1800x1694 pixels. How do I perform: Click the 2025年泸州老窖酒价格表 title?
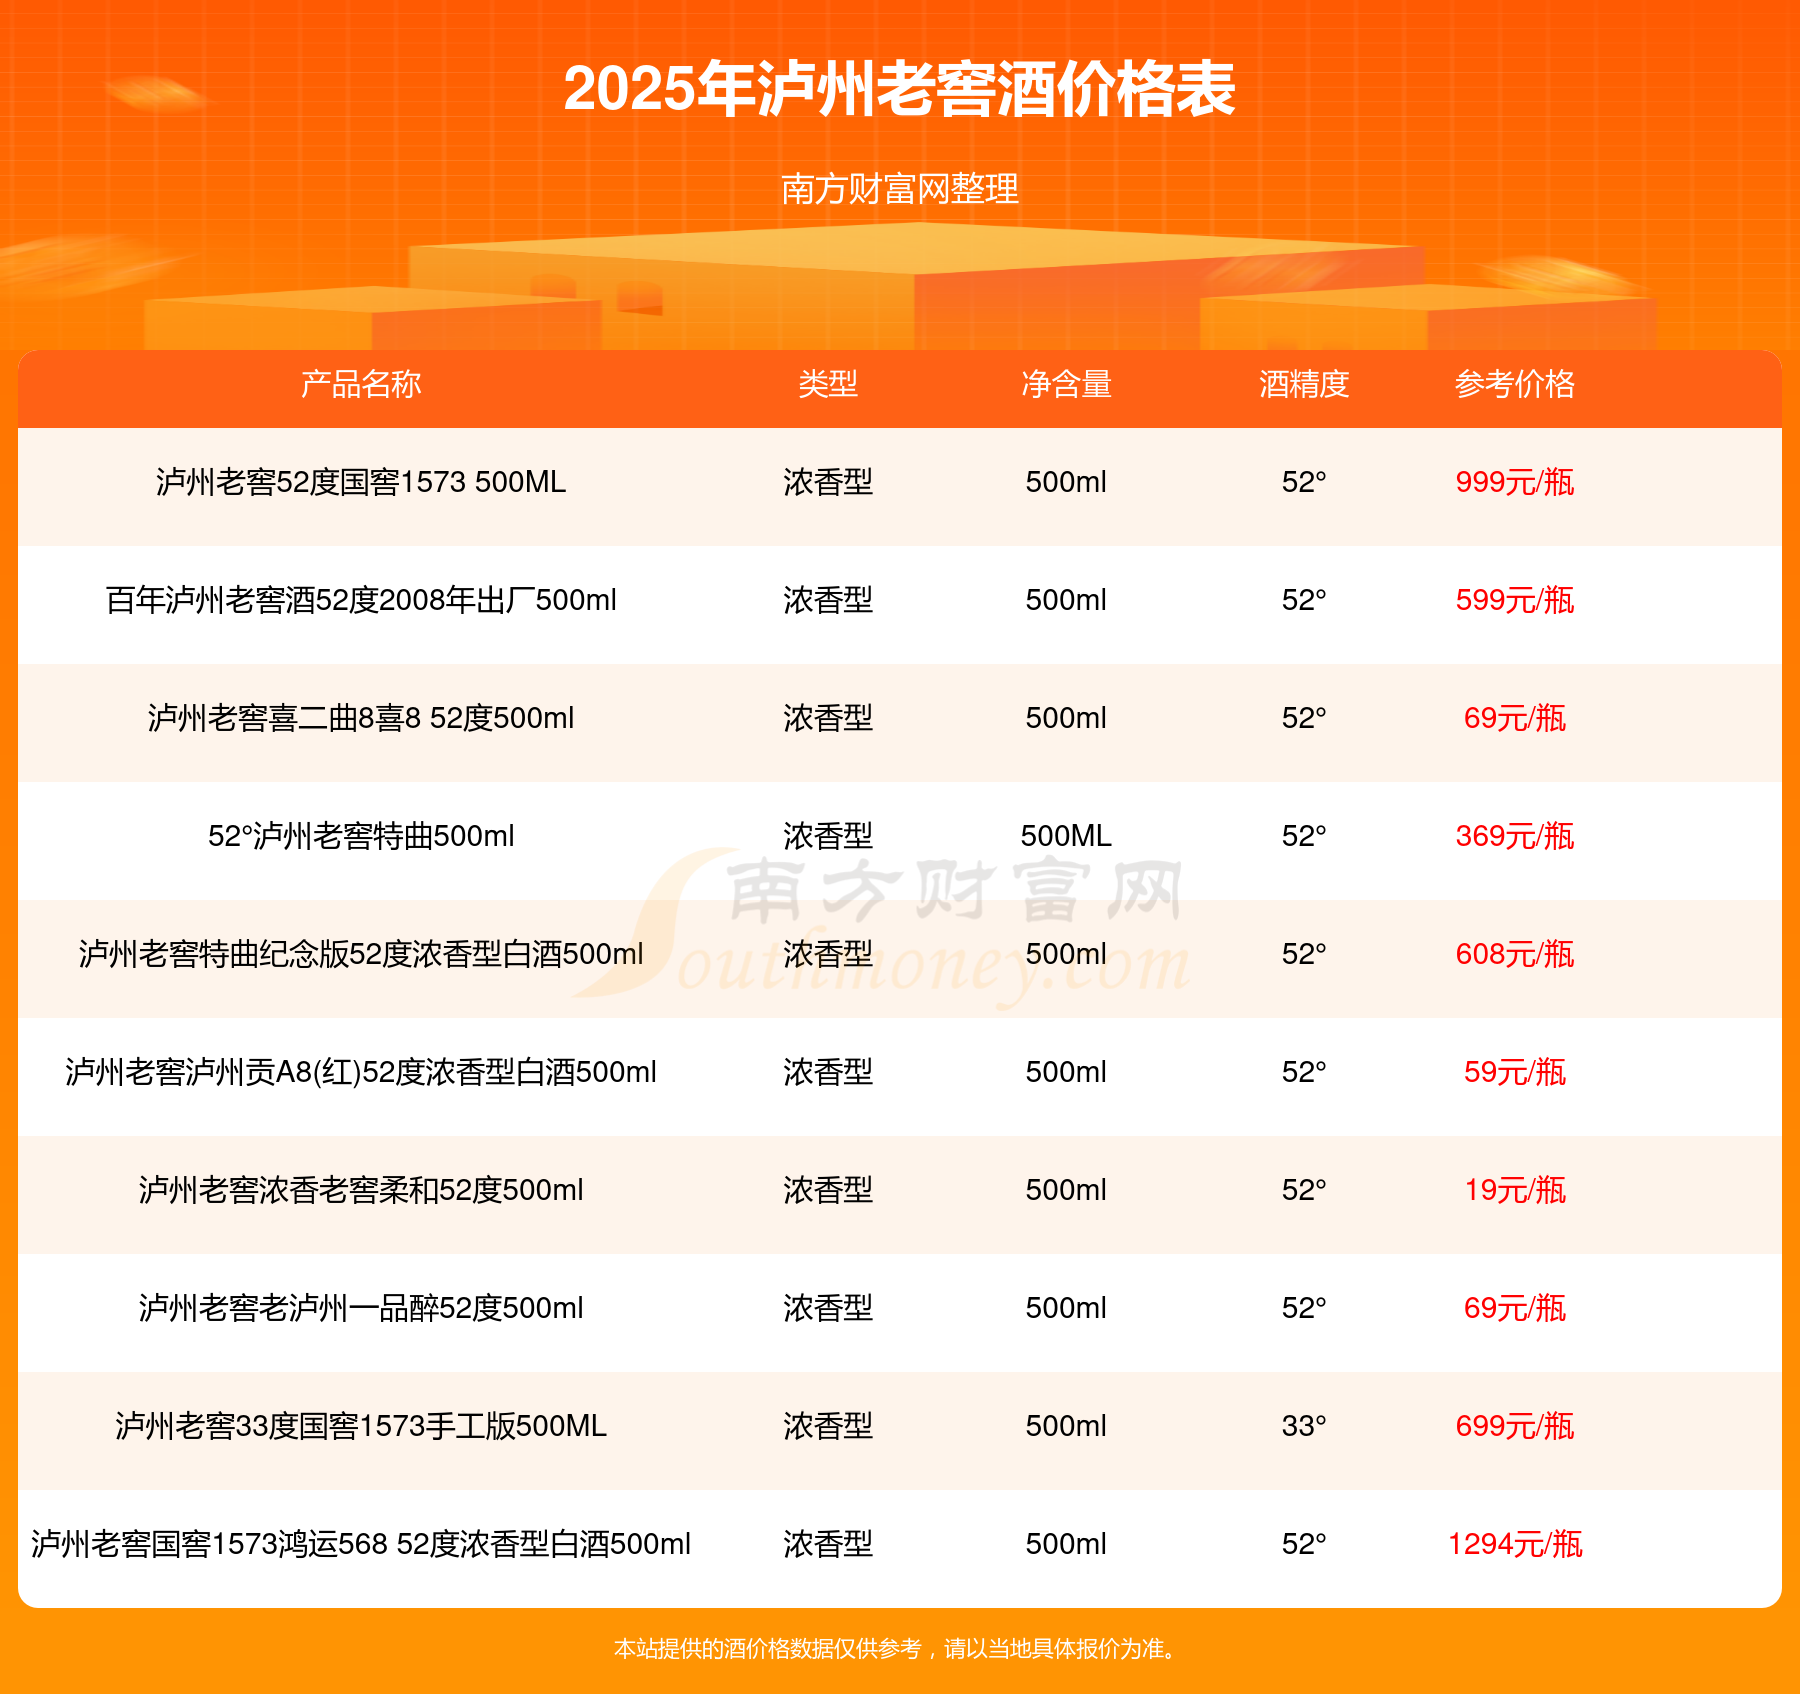[x=900, y=89]
